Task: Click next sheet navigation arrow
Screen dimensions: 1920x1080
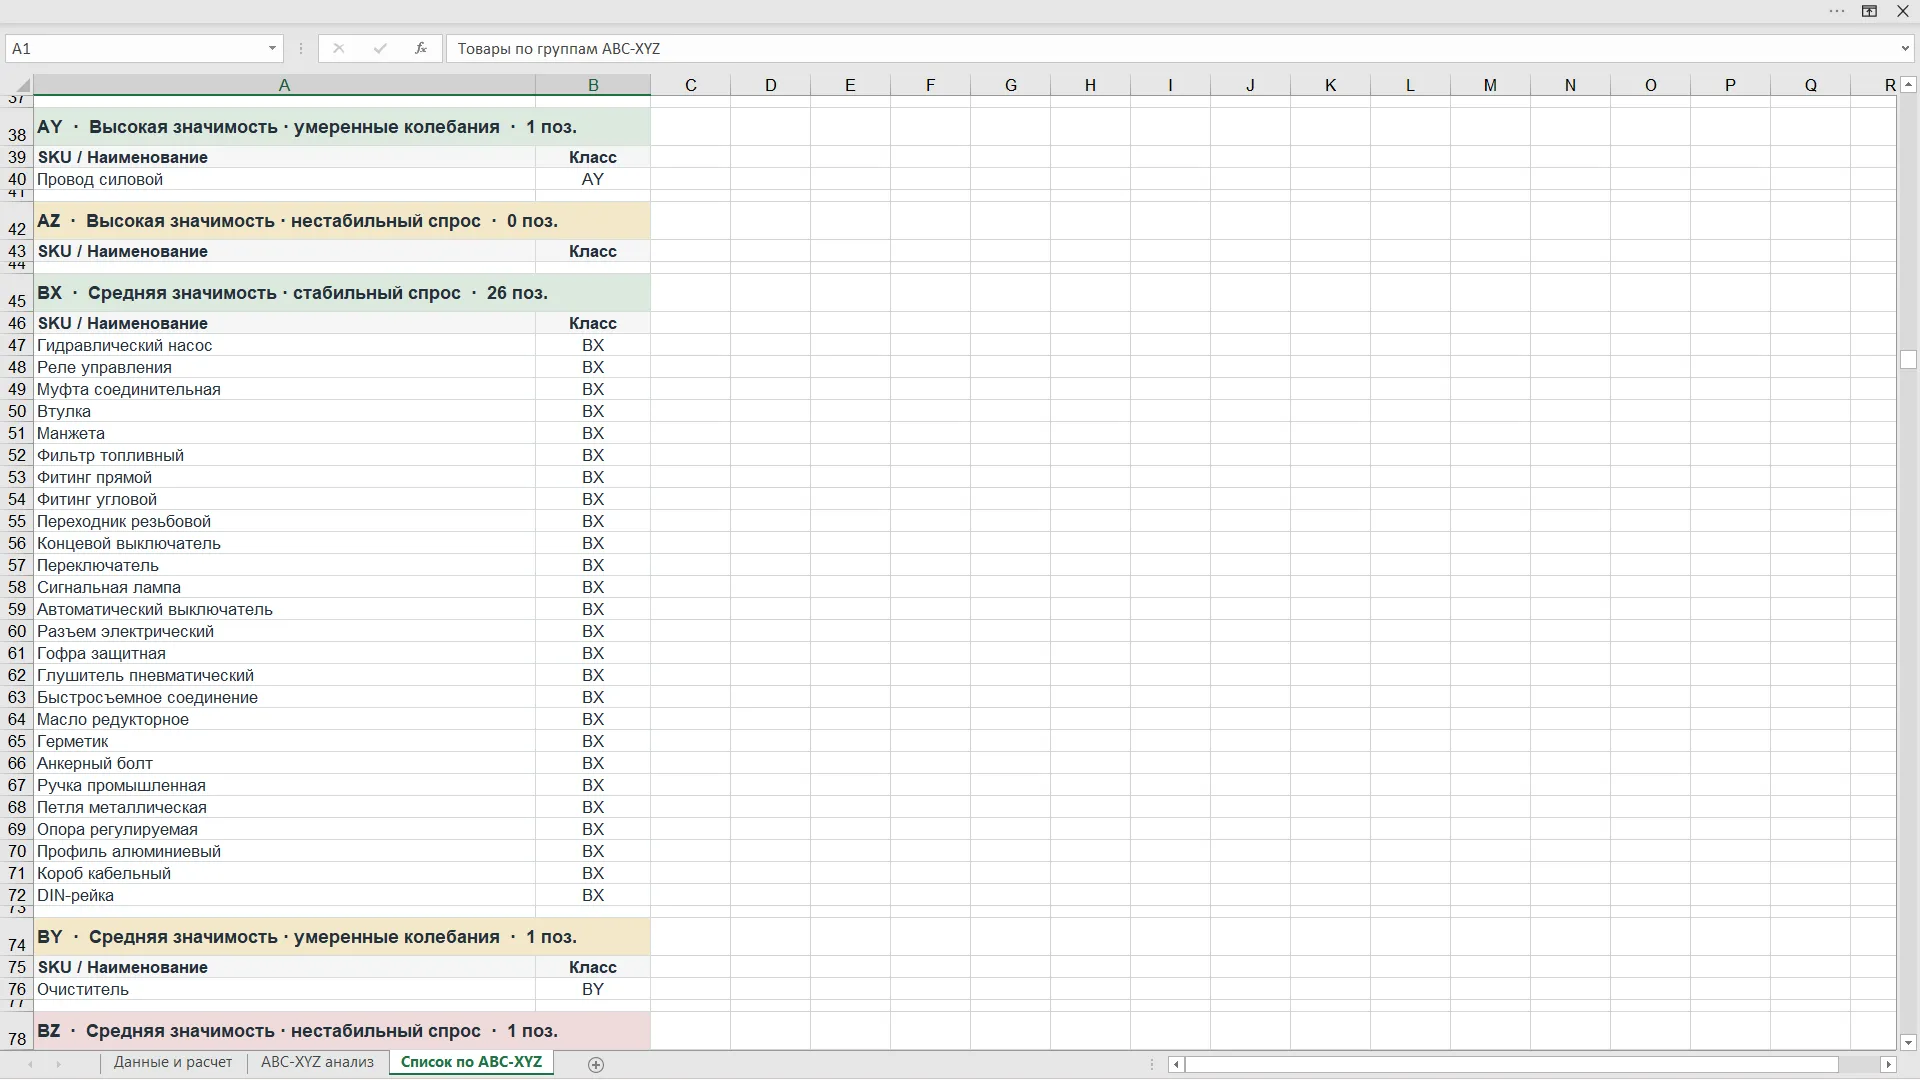Action: (58, 1064)
